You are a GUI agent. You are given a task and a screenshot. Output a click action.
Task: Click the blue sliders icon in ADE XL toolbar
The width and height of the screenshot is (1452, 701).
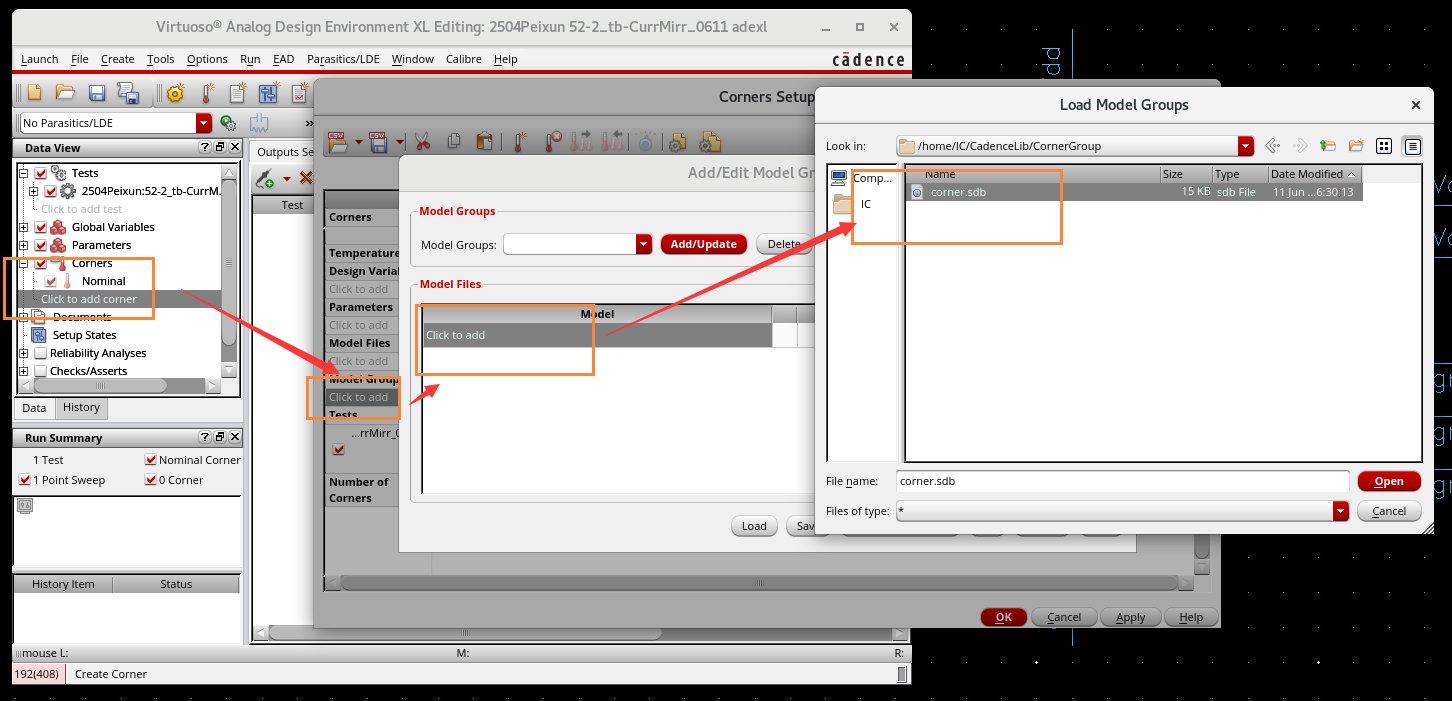[x=268, y=94]
